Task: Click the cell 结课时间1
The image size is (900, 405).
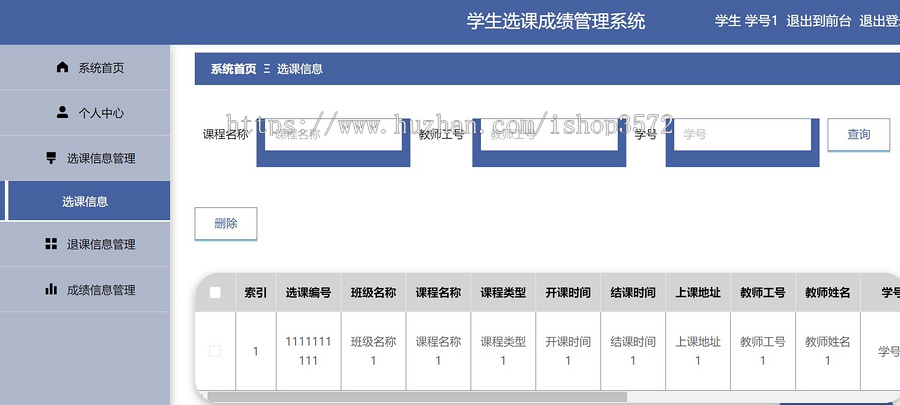Action: [x=633, y=351]
